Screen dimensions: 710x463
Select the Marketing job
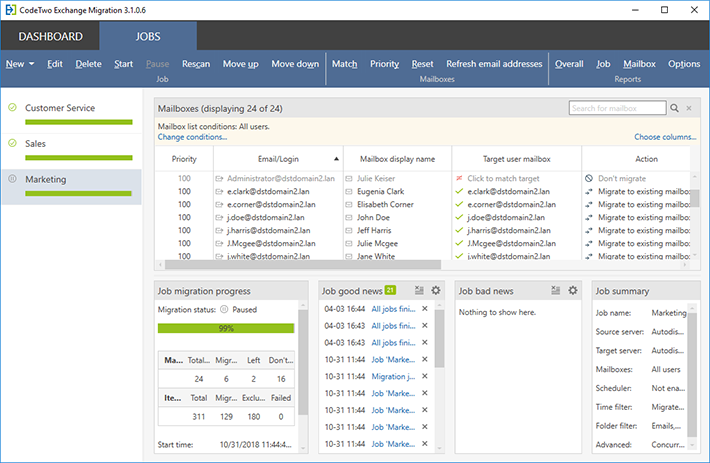tap(72, 186)
